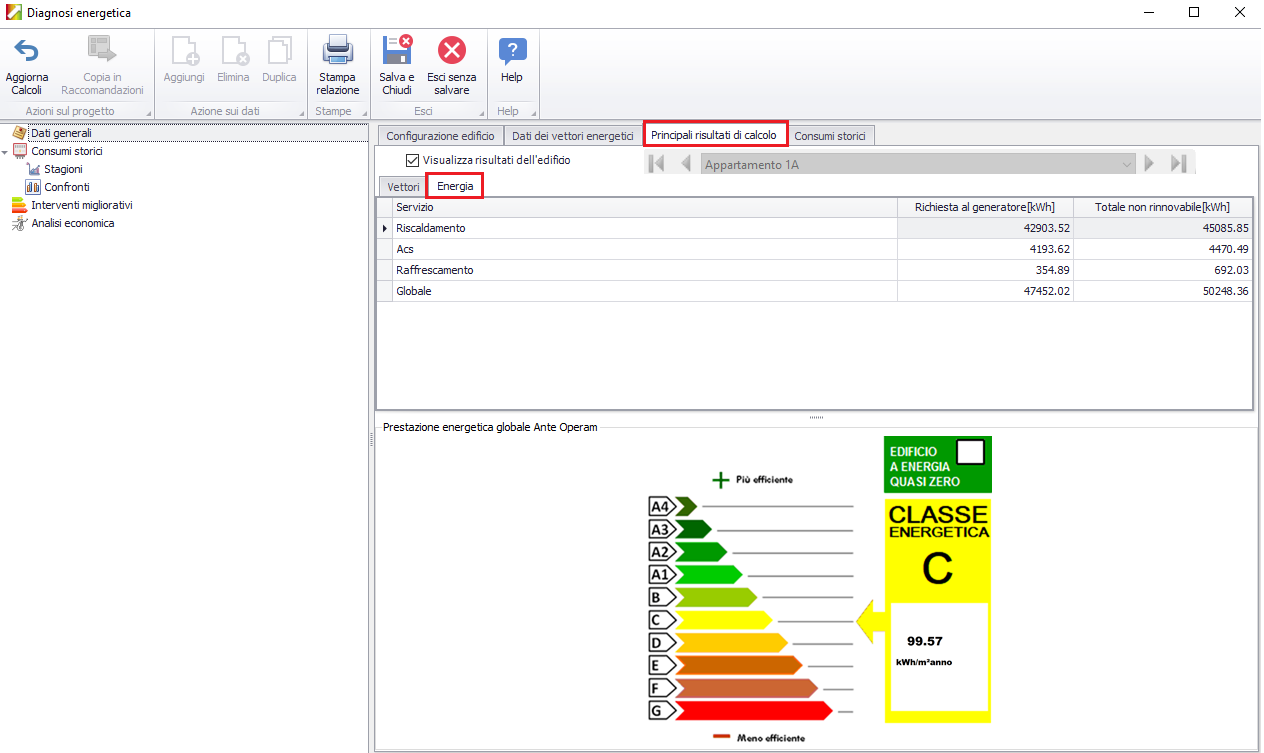Open the Appartamento 1A dropdown
Image resolution: width=1264 pixels, height=753 pixels.
(1128, 164)
